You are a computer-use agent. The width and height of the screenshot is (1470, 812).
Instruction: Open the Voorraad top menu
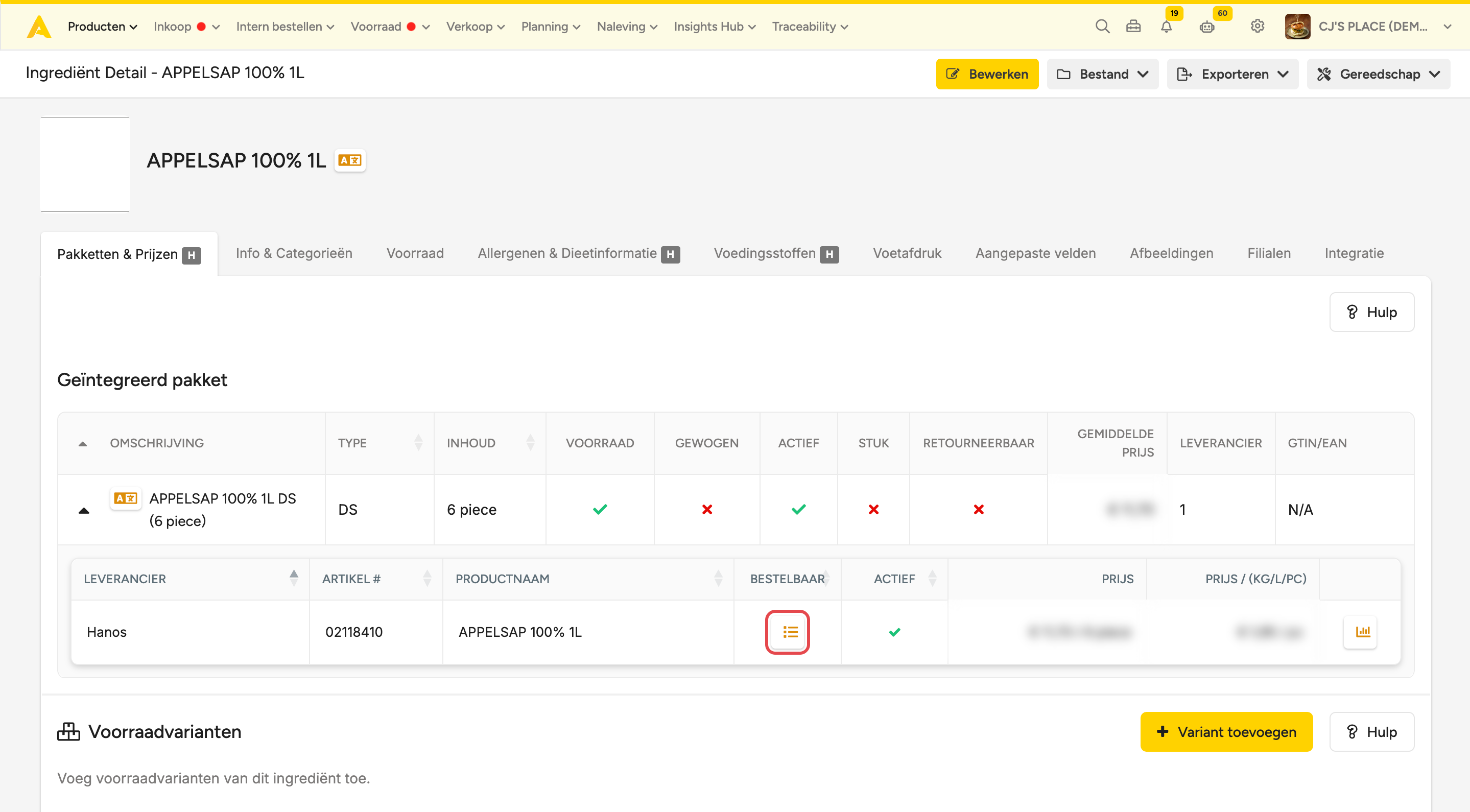point(391,27)
